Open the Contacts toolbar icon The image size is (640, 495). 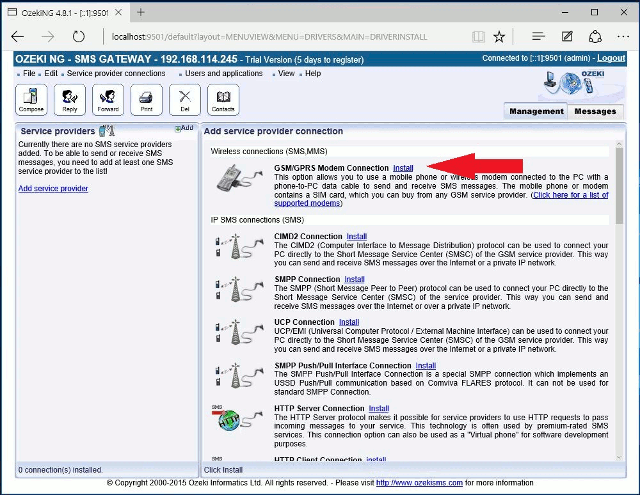click(x=223, y=100)
